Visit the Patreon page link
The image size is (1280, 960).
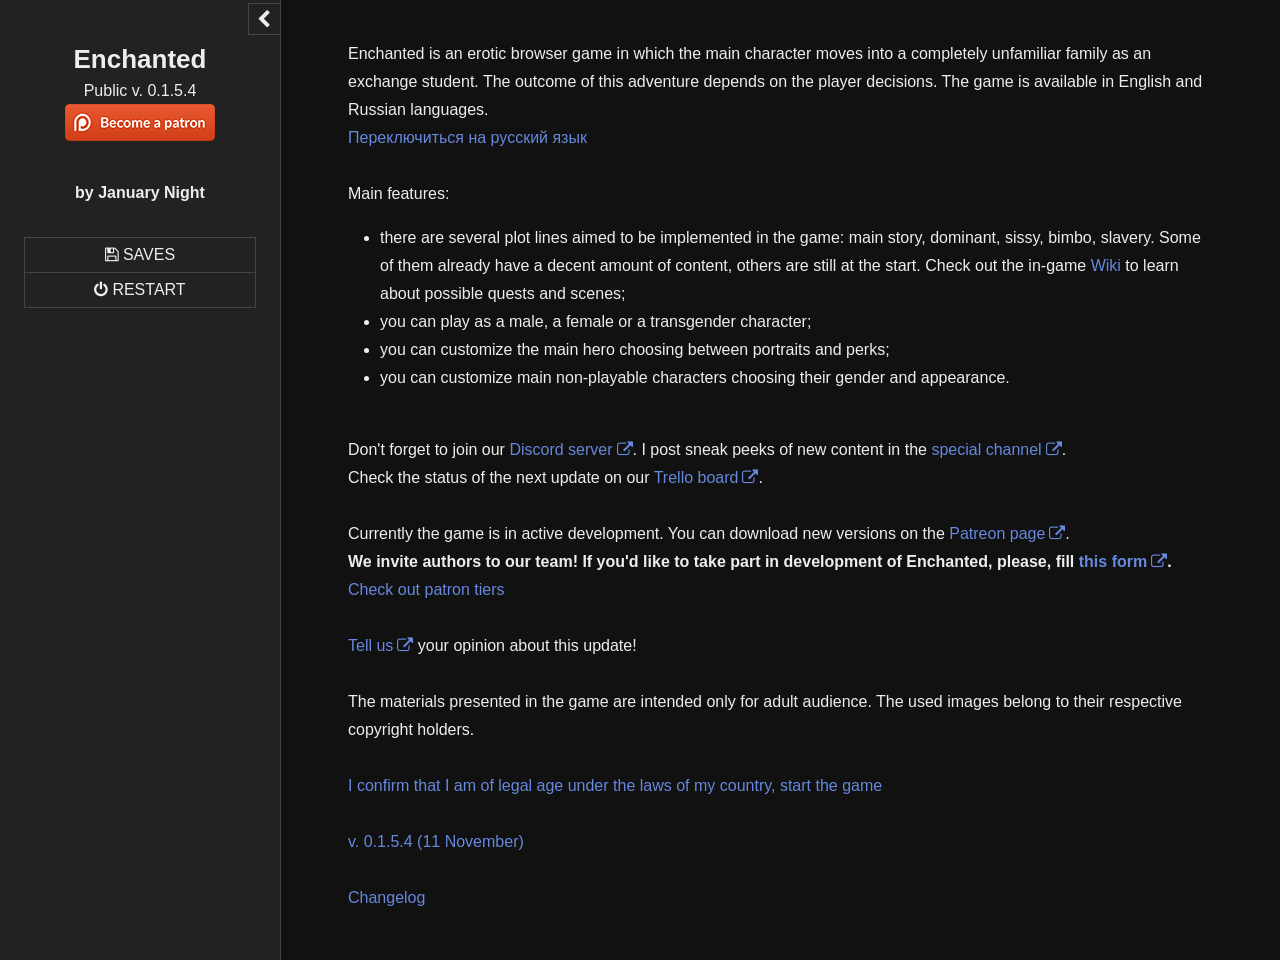(996, 534)
